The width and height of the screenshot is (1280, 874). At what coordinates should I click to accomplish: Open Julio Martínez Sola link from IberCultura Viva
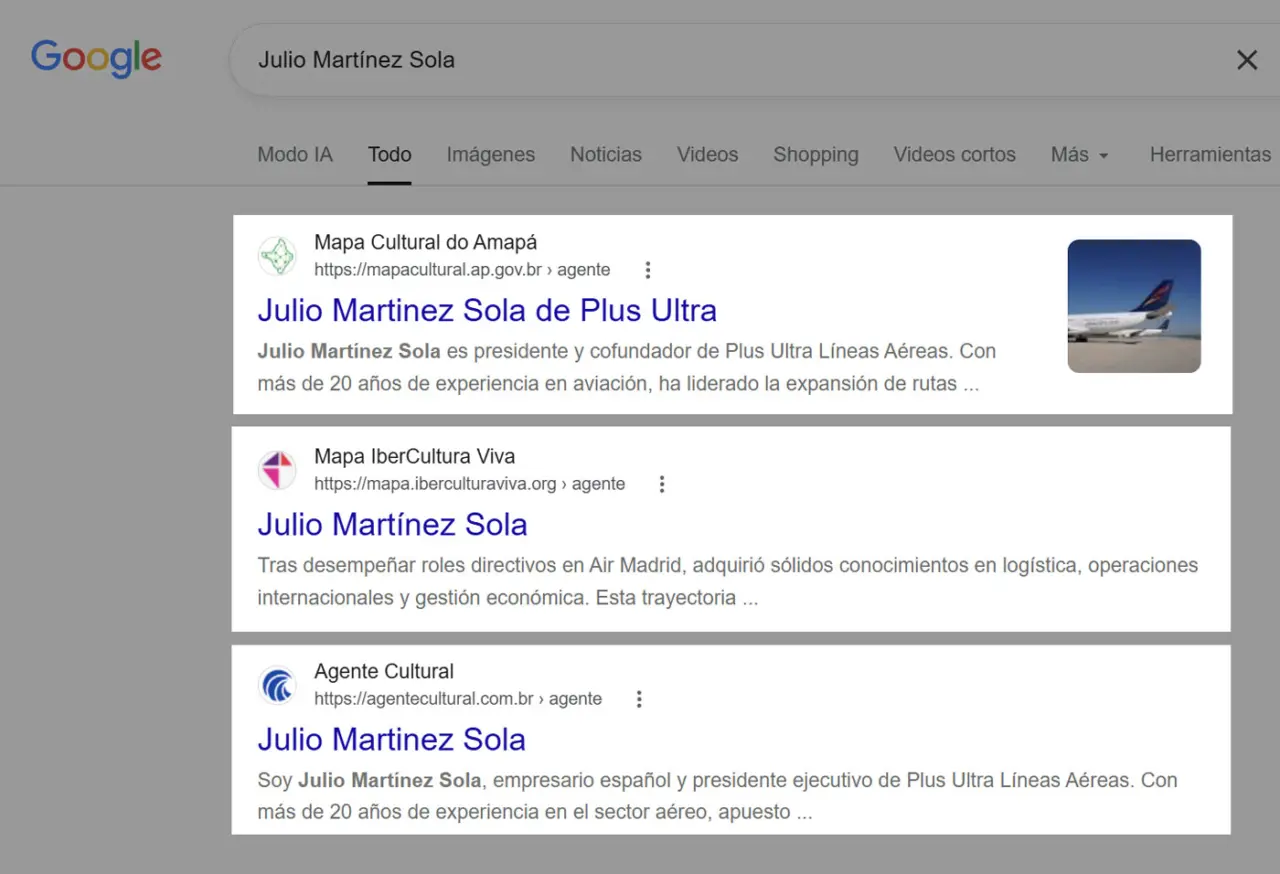(392, 524)
